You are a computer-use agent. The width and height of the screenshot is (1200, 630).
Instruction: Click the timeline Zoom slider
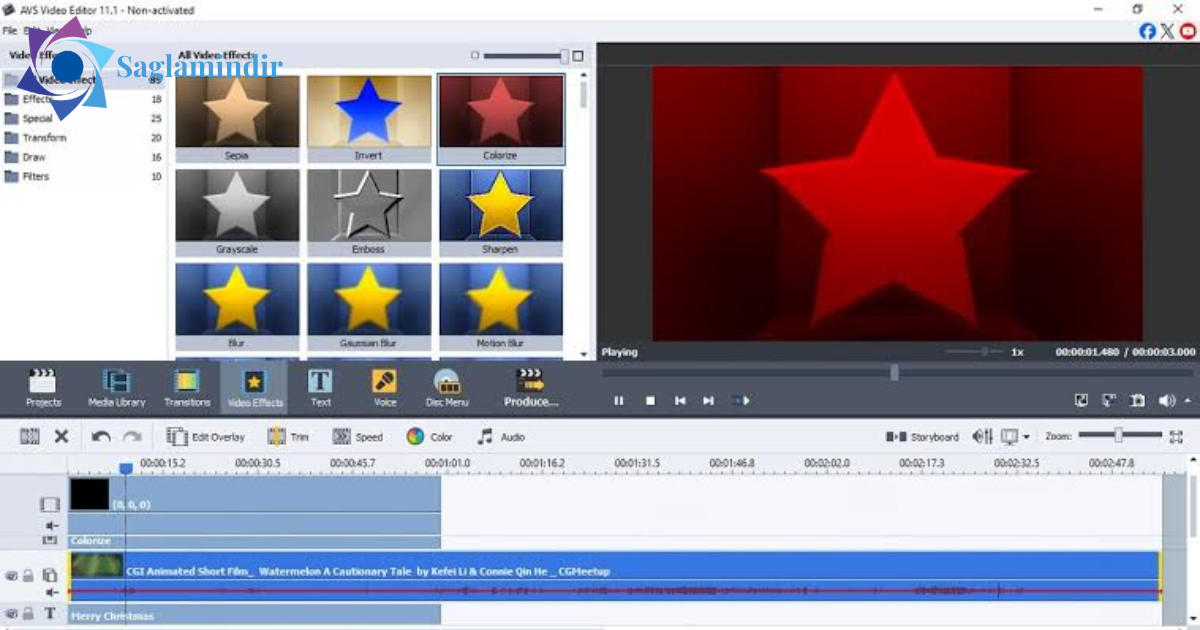1120,435
